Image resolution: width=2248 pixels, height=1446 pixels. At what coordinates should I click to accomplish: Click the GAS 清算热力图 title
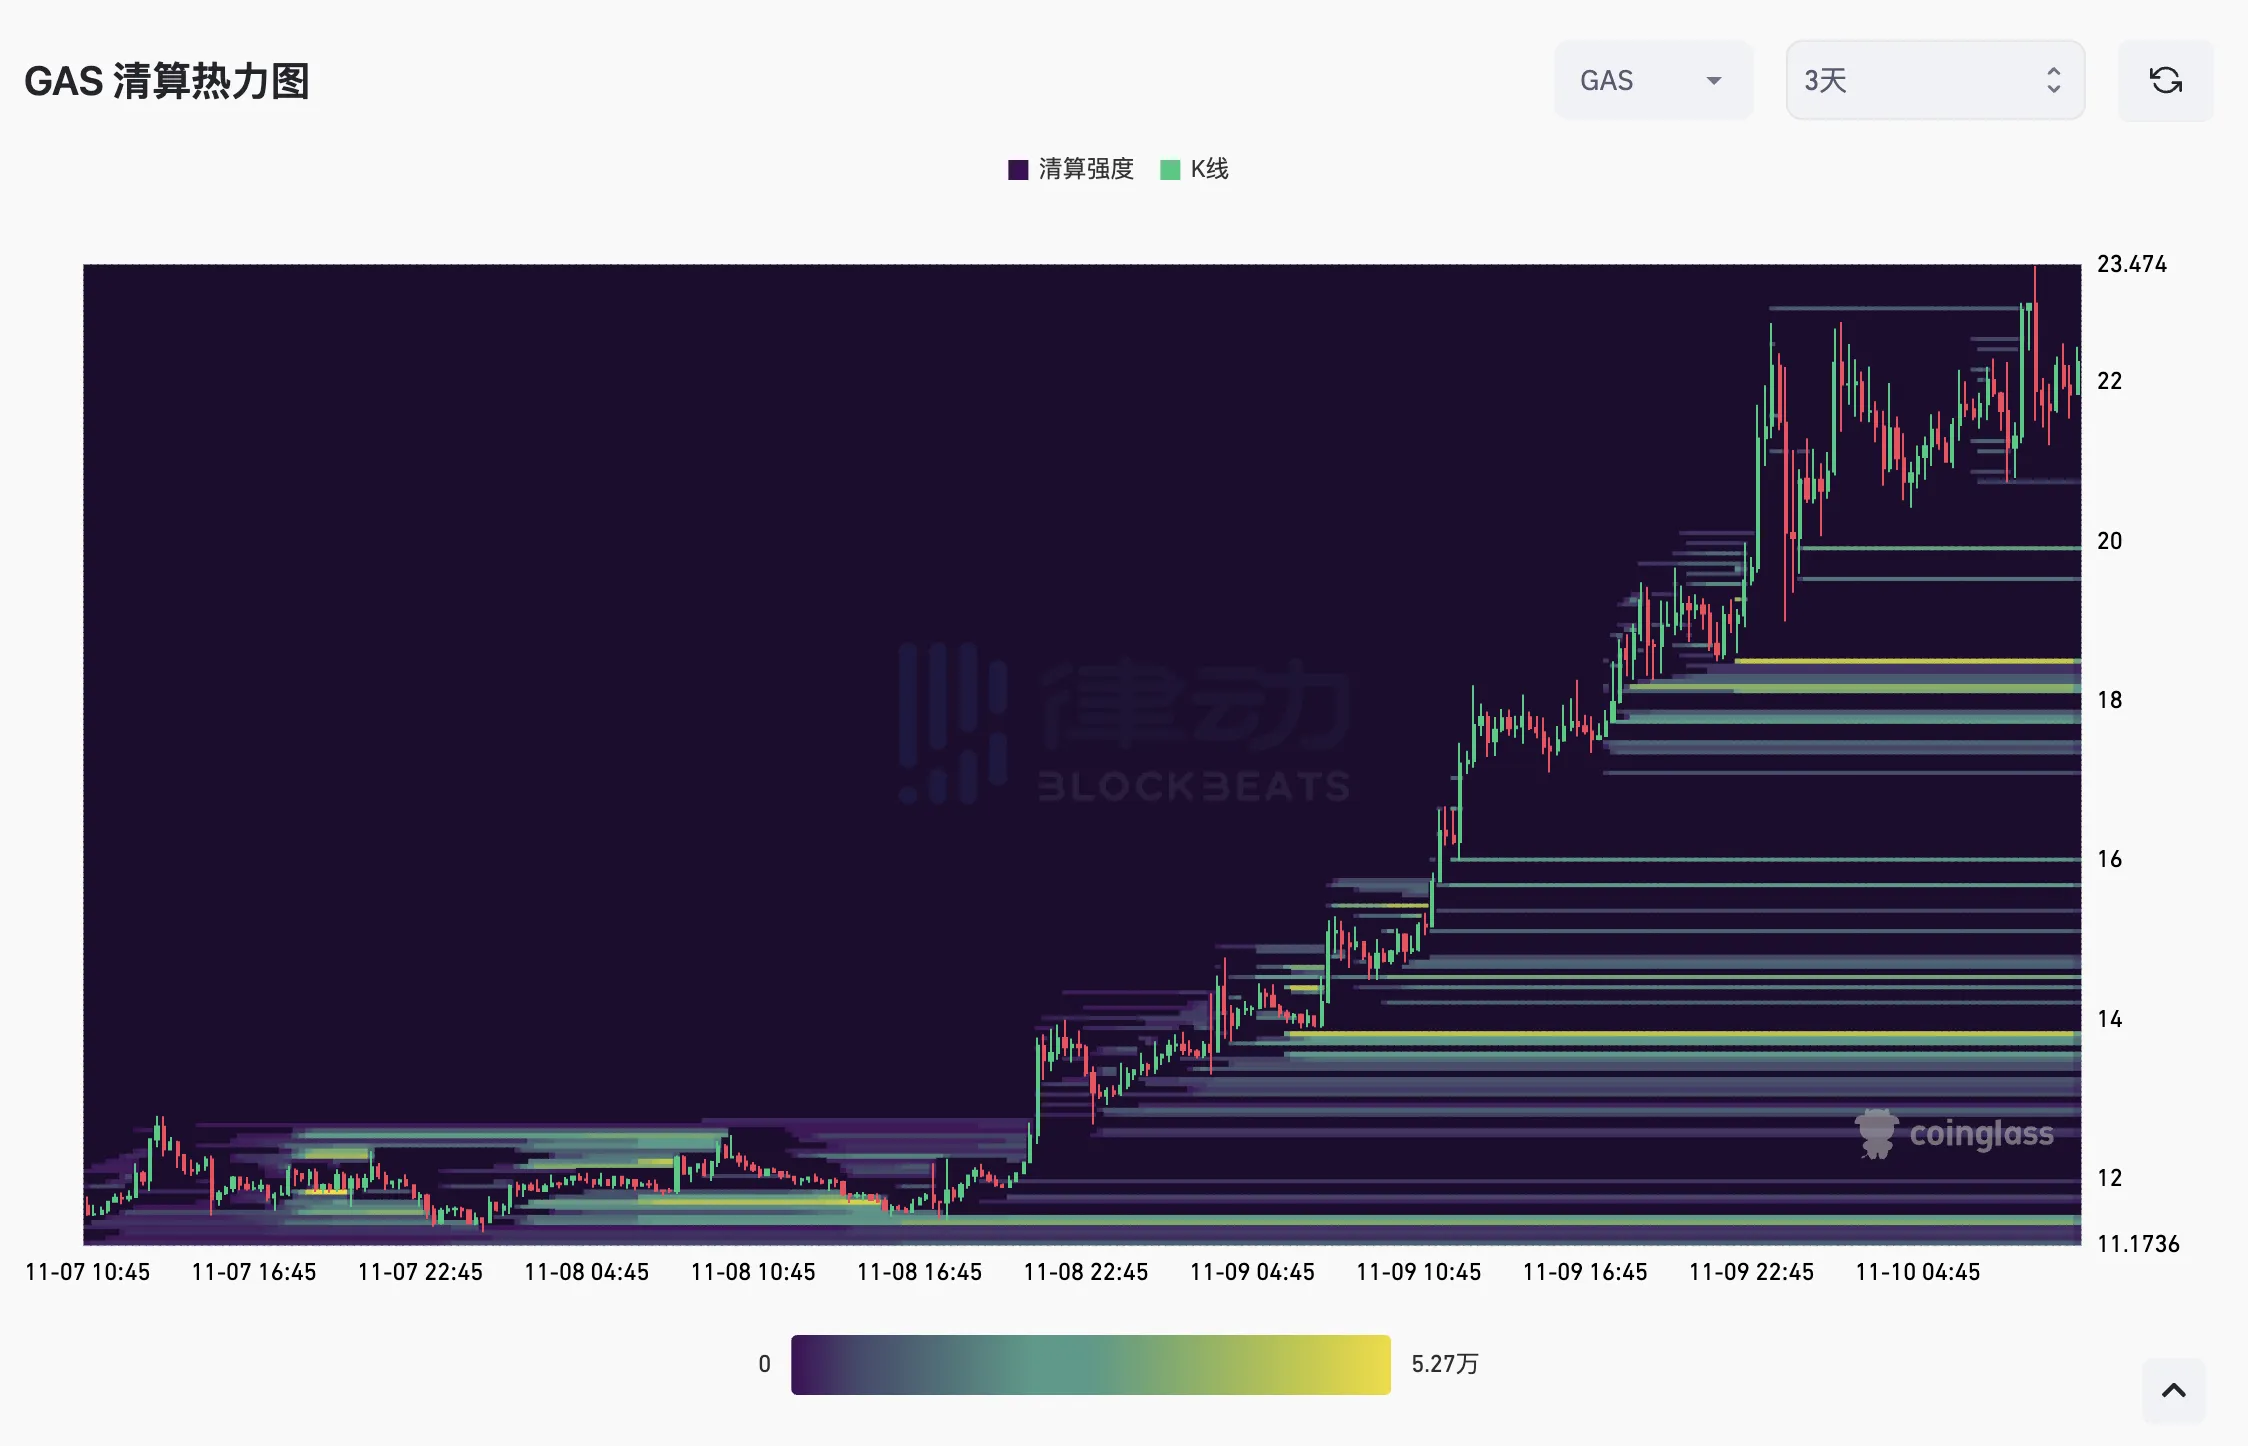click(x=167, y=81)
